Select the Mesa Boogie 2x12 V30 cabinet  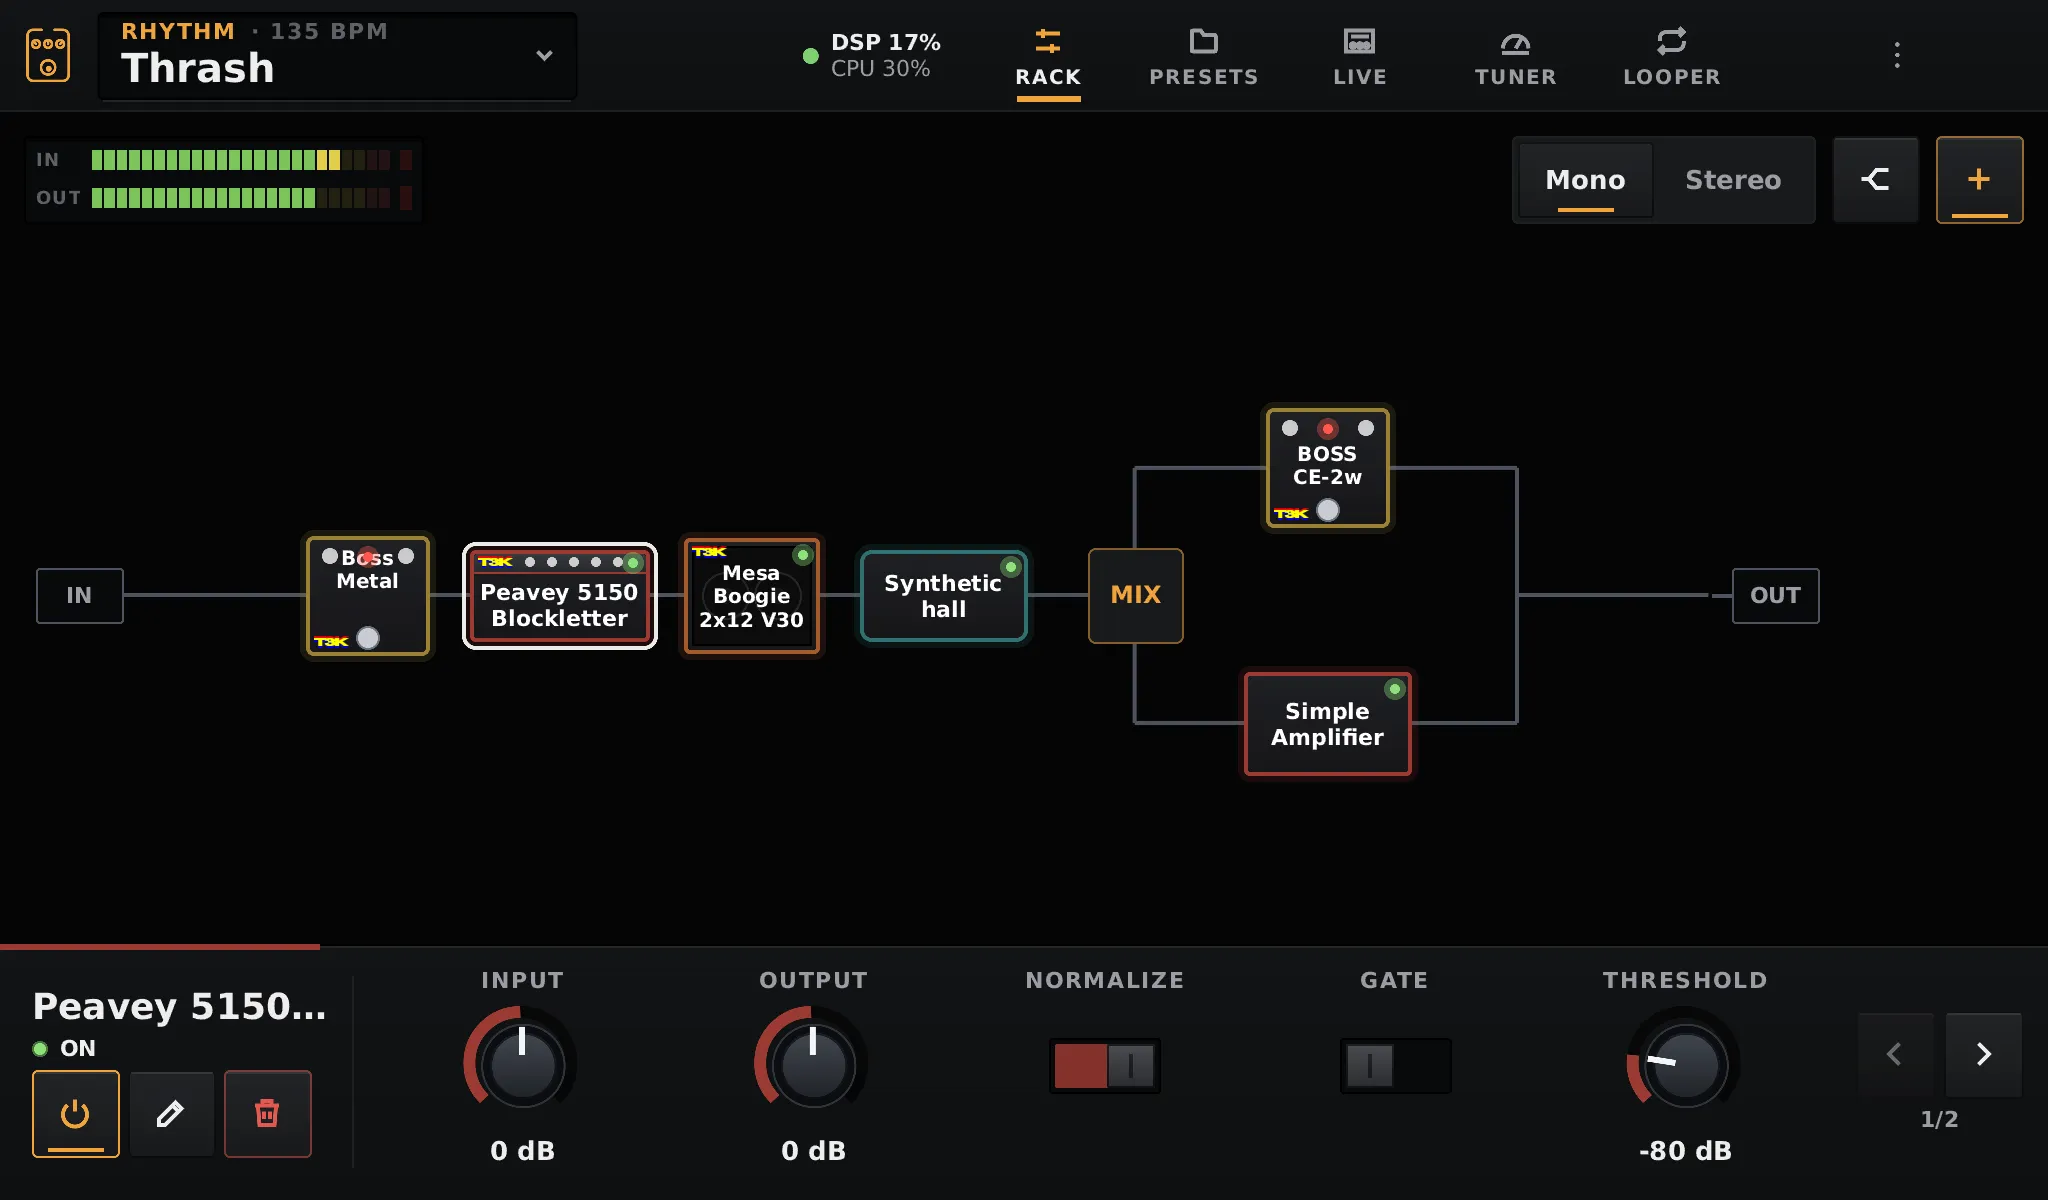tap(752, 596)
